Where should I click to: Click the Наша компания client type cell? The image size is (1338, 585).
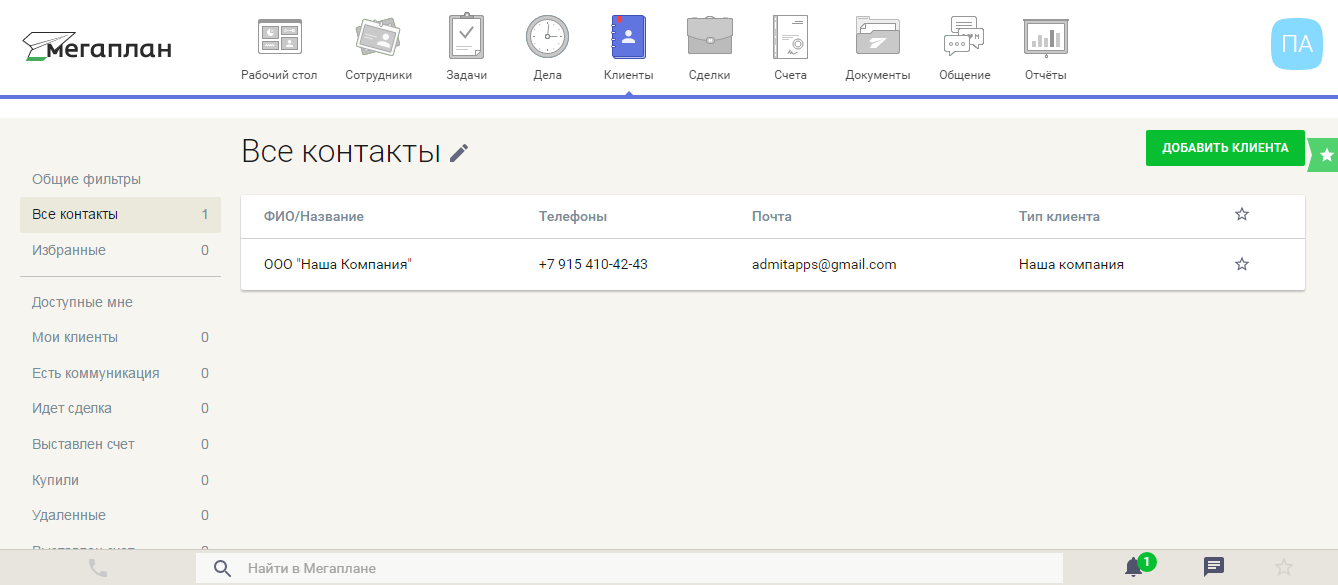1071,264
